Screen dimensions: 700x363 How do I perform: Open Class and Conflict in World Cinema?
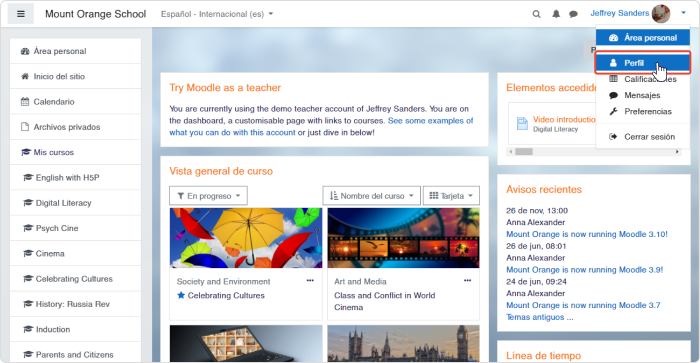click(384, 301)
